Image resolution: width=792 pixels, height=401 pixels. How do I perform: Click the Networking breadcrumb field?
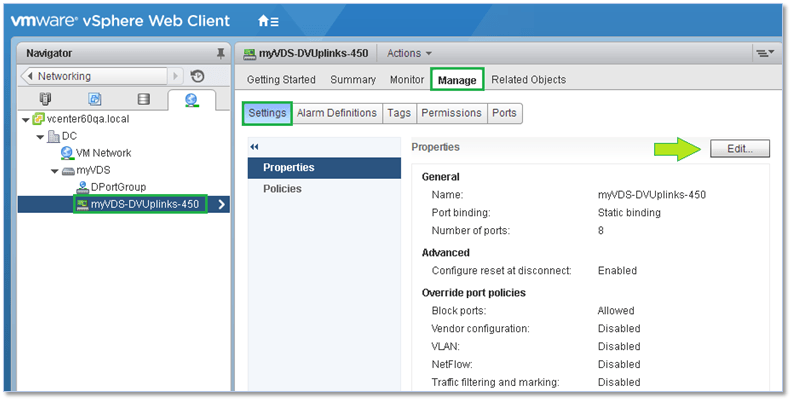pos(94,76)
